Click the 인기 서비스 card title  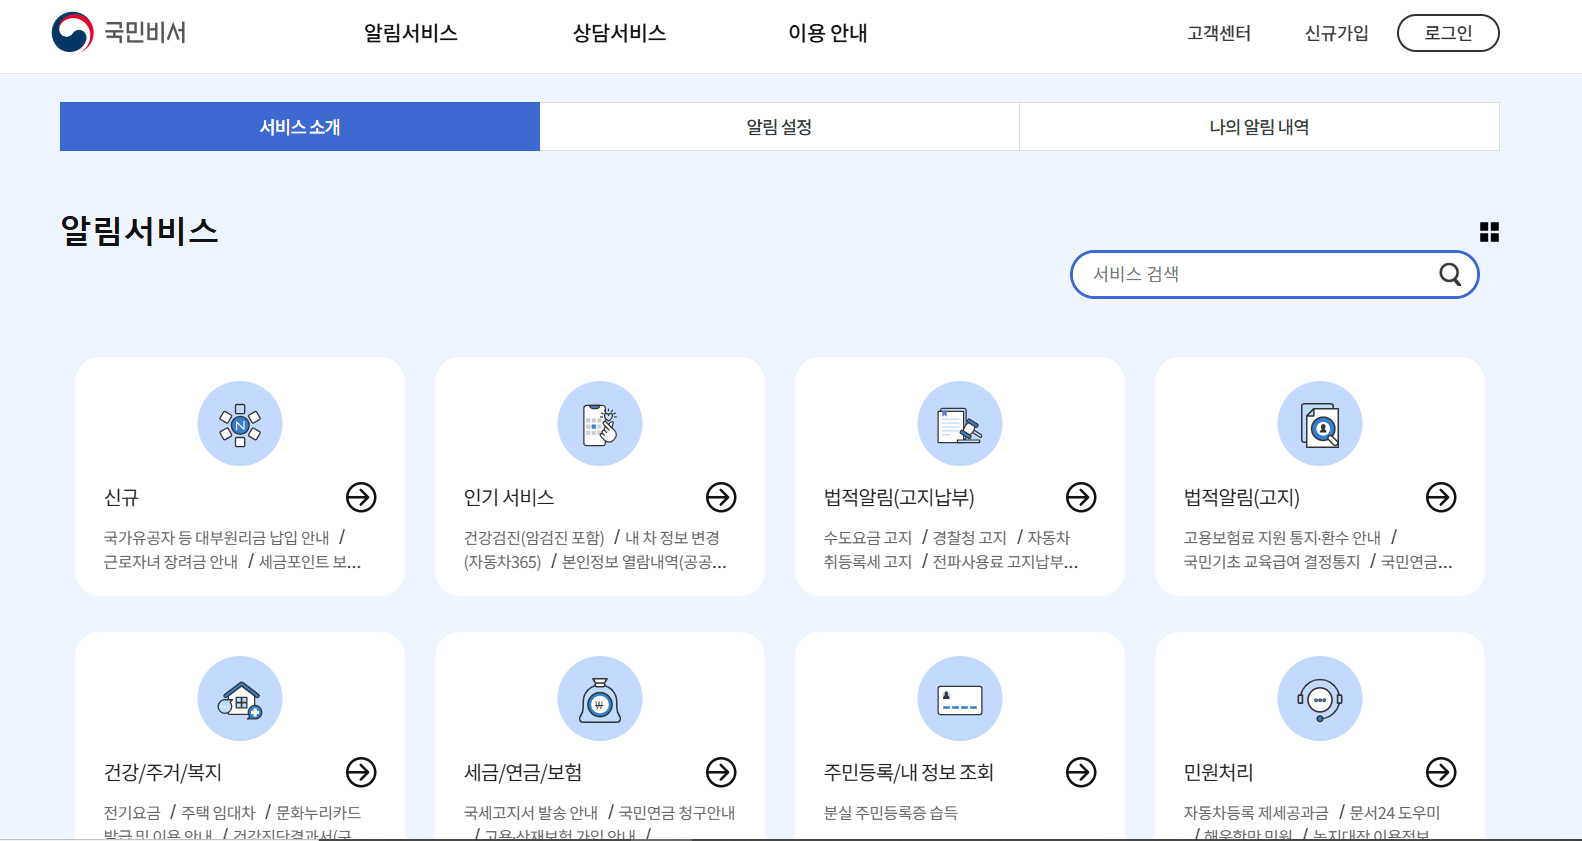[x=509, y=497]
